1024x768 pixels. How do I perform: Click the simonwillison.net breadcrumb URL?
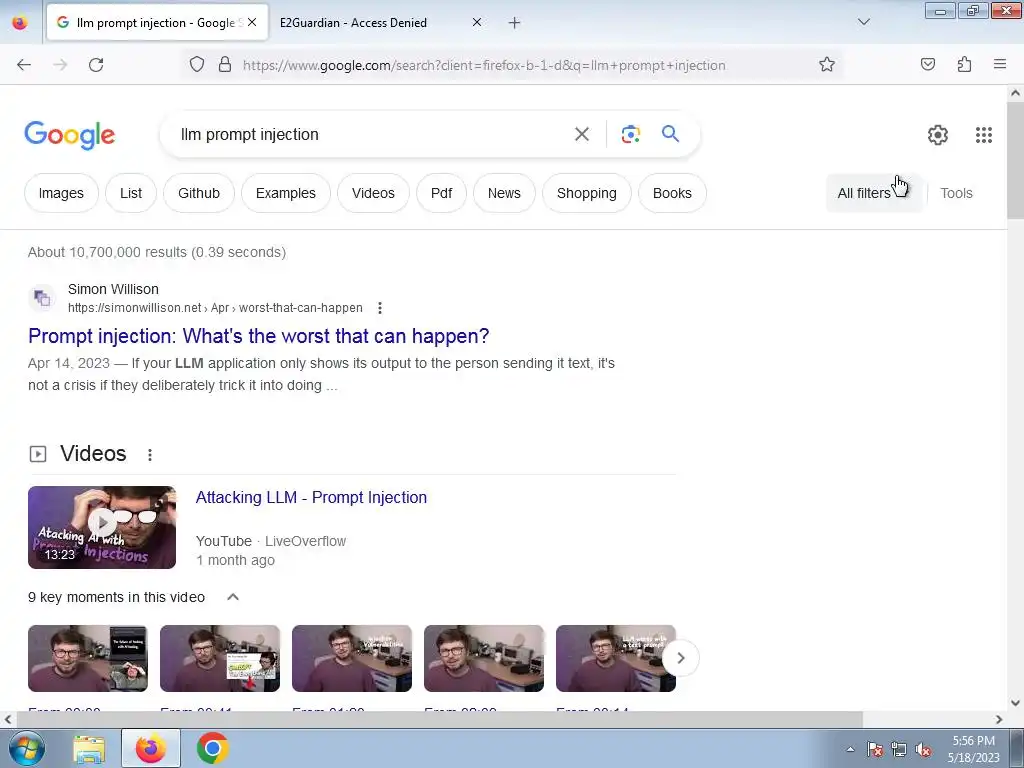point(215,308)
